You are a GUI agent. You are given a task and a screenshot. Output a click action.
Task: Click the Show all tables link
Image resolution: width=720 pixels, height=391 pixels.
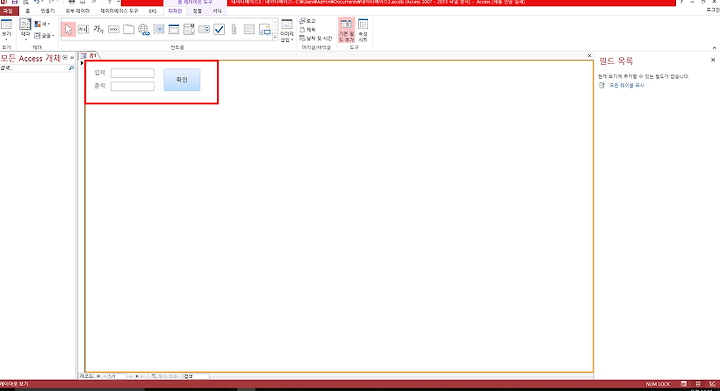click(627, 86)
